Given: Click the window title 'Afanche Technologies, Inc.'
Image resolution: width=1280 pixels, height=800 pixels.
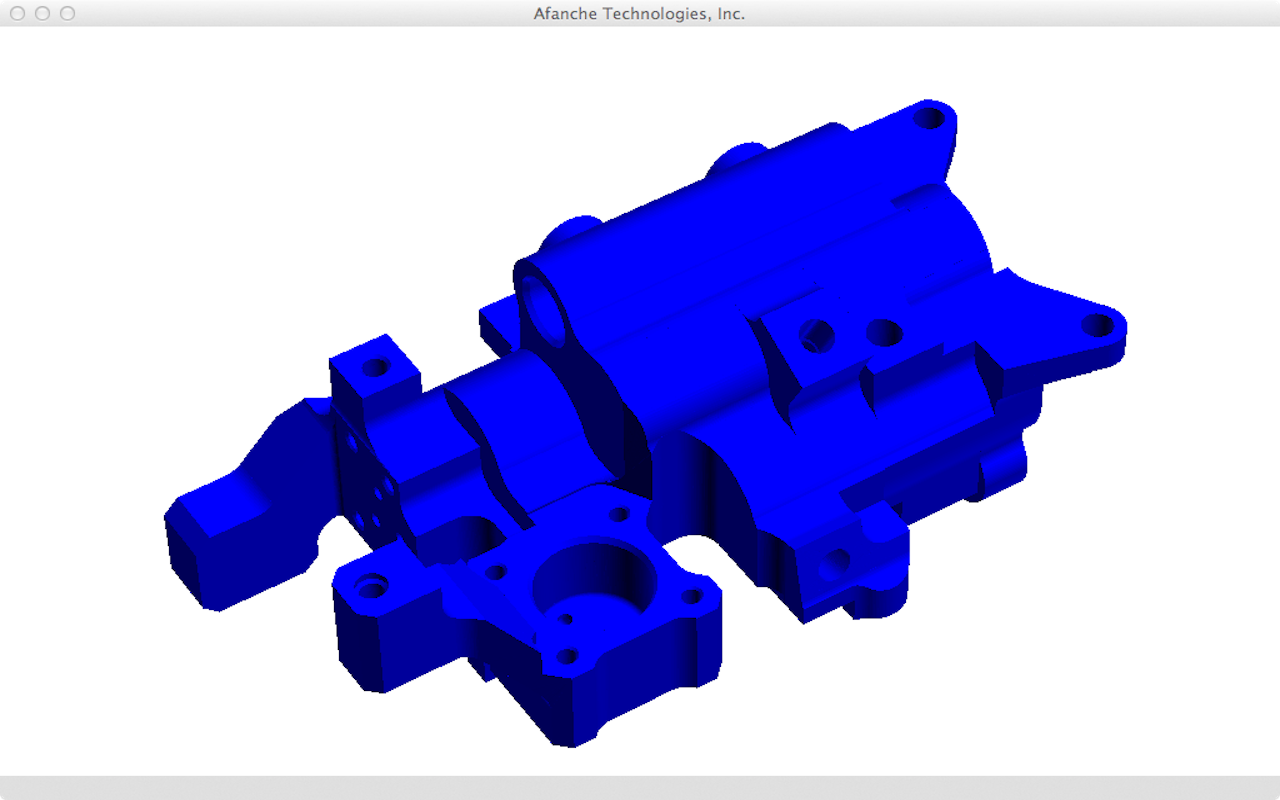Looking at the screenshot, I should tap(639, 13).
